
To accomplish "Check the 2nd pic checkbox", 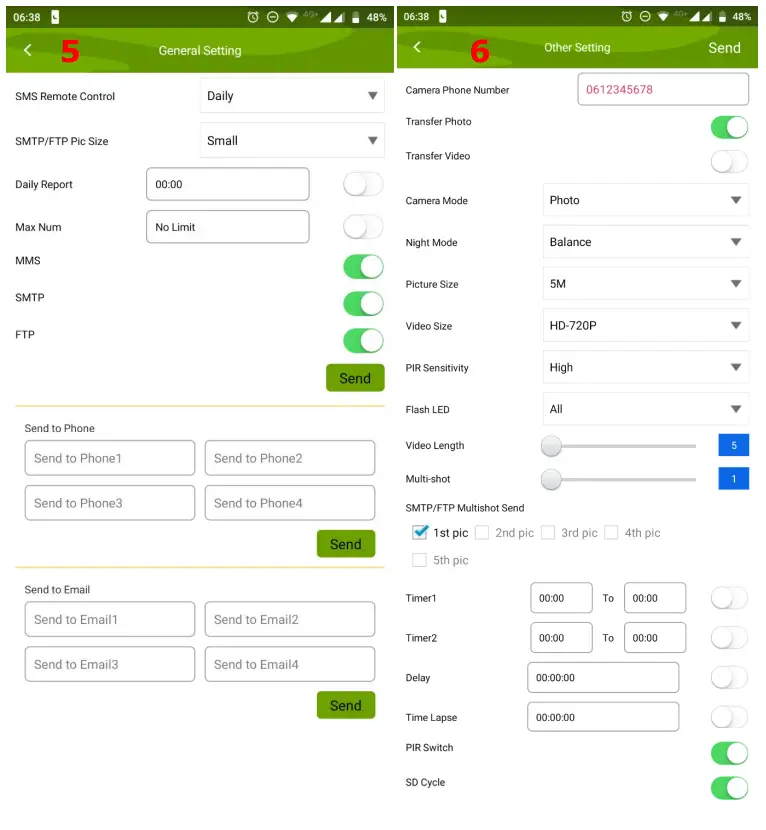I will click(x=482, y=533).
